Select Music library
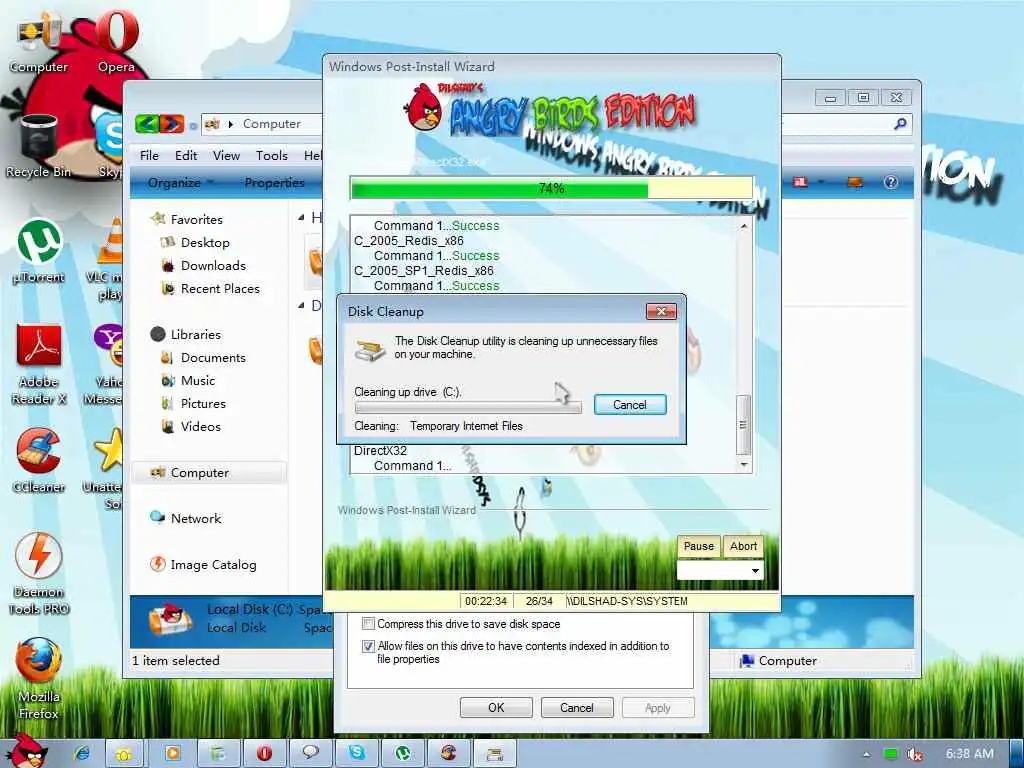The height and width of the screenshot is (768, 1024). 197,380
